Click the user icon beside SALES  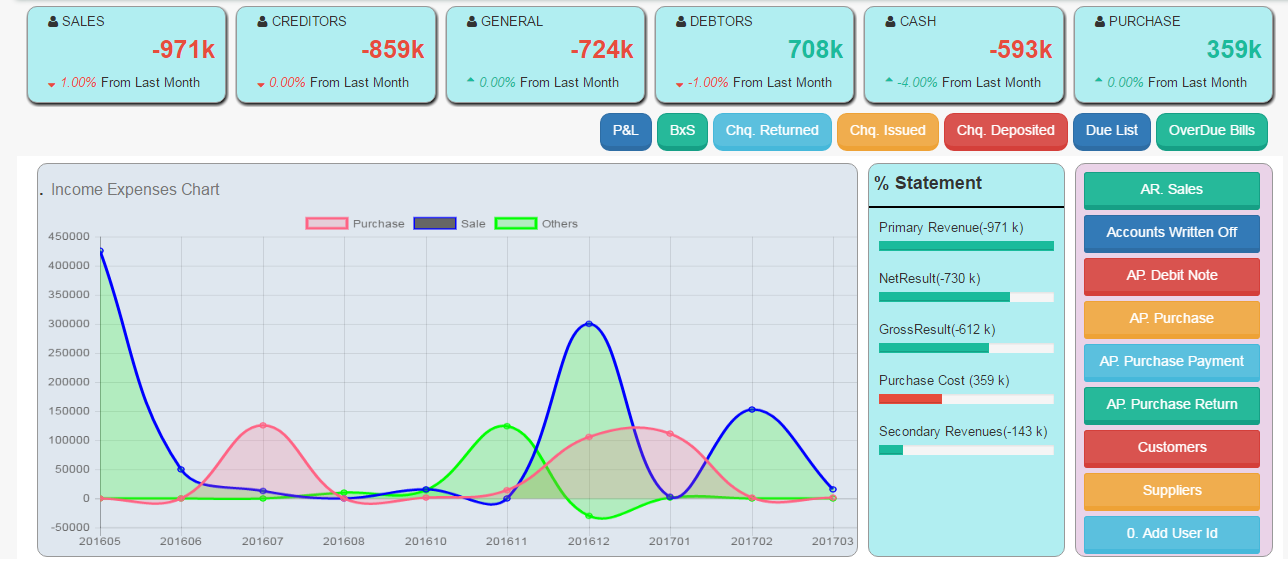click(x=53, y=21)
